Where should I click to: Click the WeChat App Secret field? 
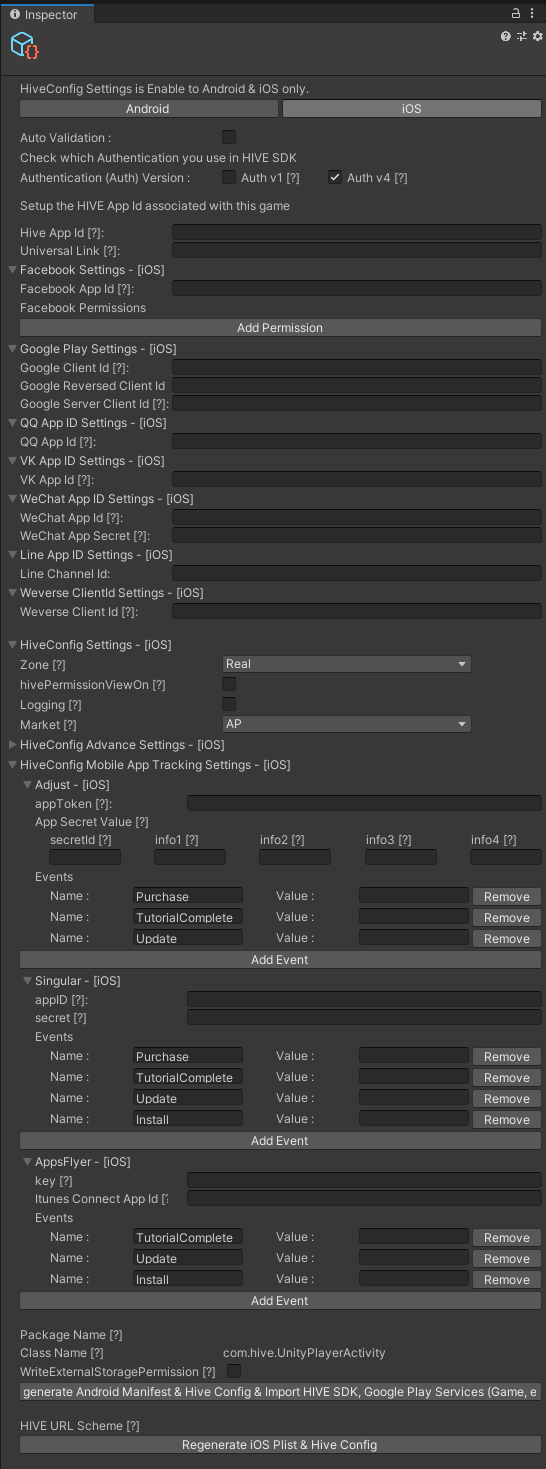357,536
